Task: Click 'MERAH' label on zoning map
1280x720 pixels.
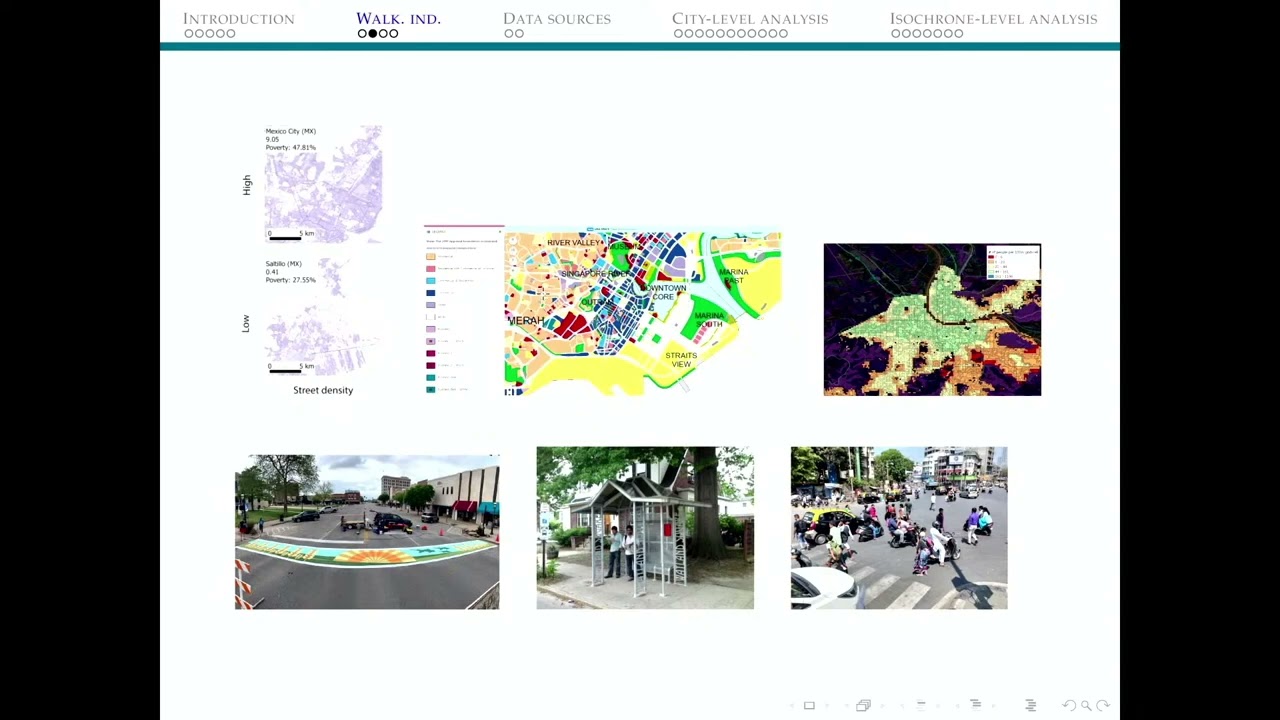Action: pos(527,320)
